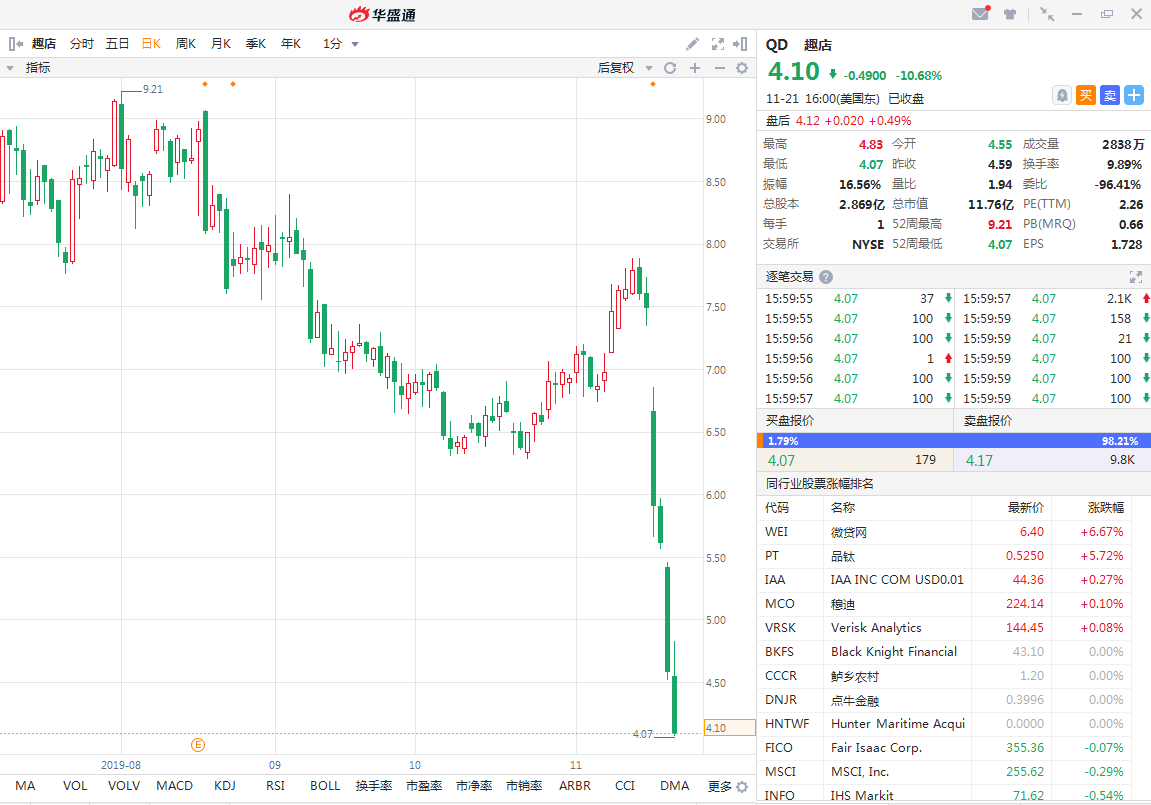Viewport: 1151px width, 805px height.
Task: Select the pencil drawing tool above the chart
Action: point(692,44)
